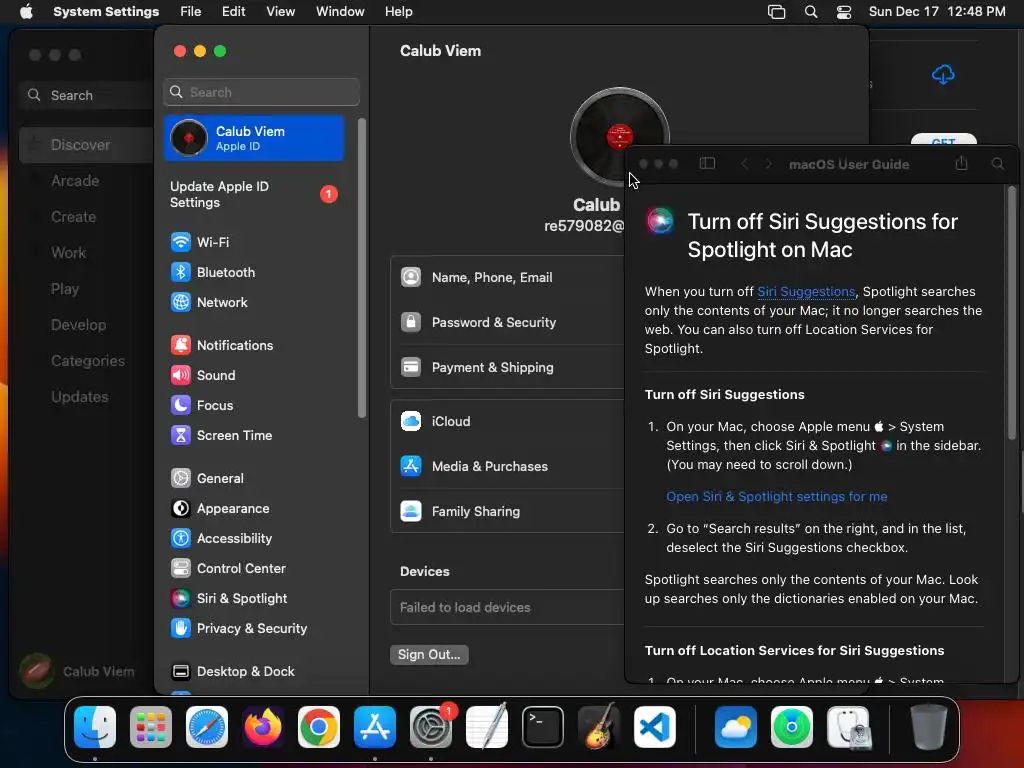The width and height of the screenshot is (1024, 768).
Task: Open Spotlight search in menu bar
Action: [x=810, y=12]
